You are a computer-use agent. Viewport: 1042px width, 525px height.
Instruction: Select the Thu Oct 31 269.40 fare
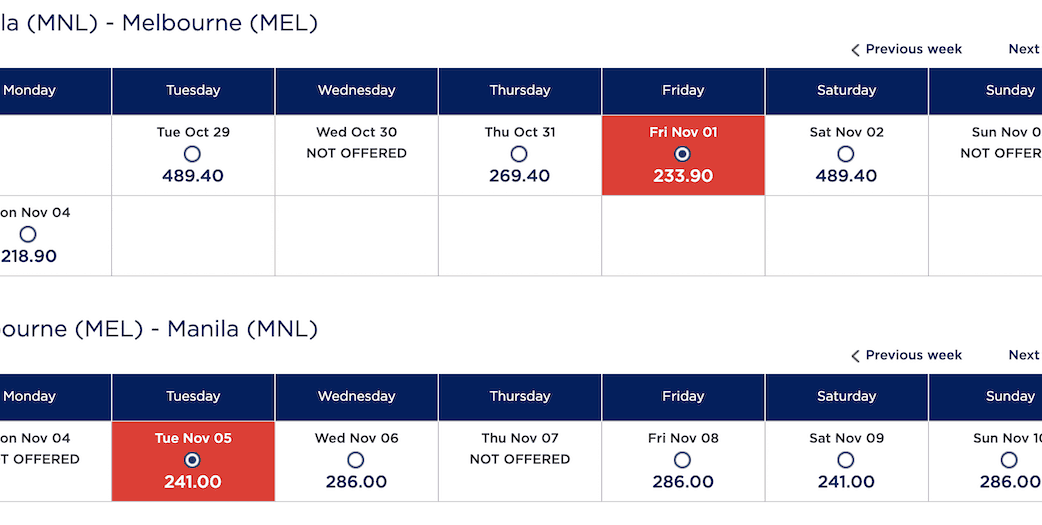coord(519,154)
